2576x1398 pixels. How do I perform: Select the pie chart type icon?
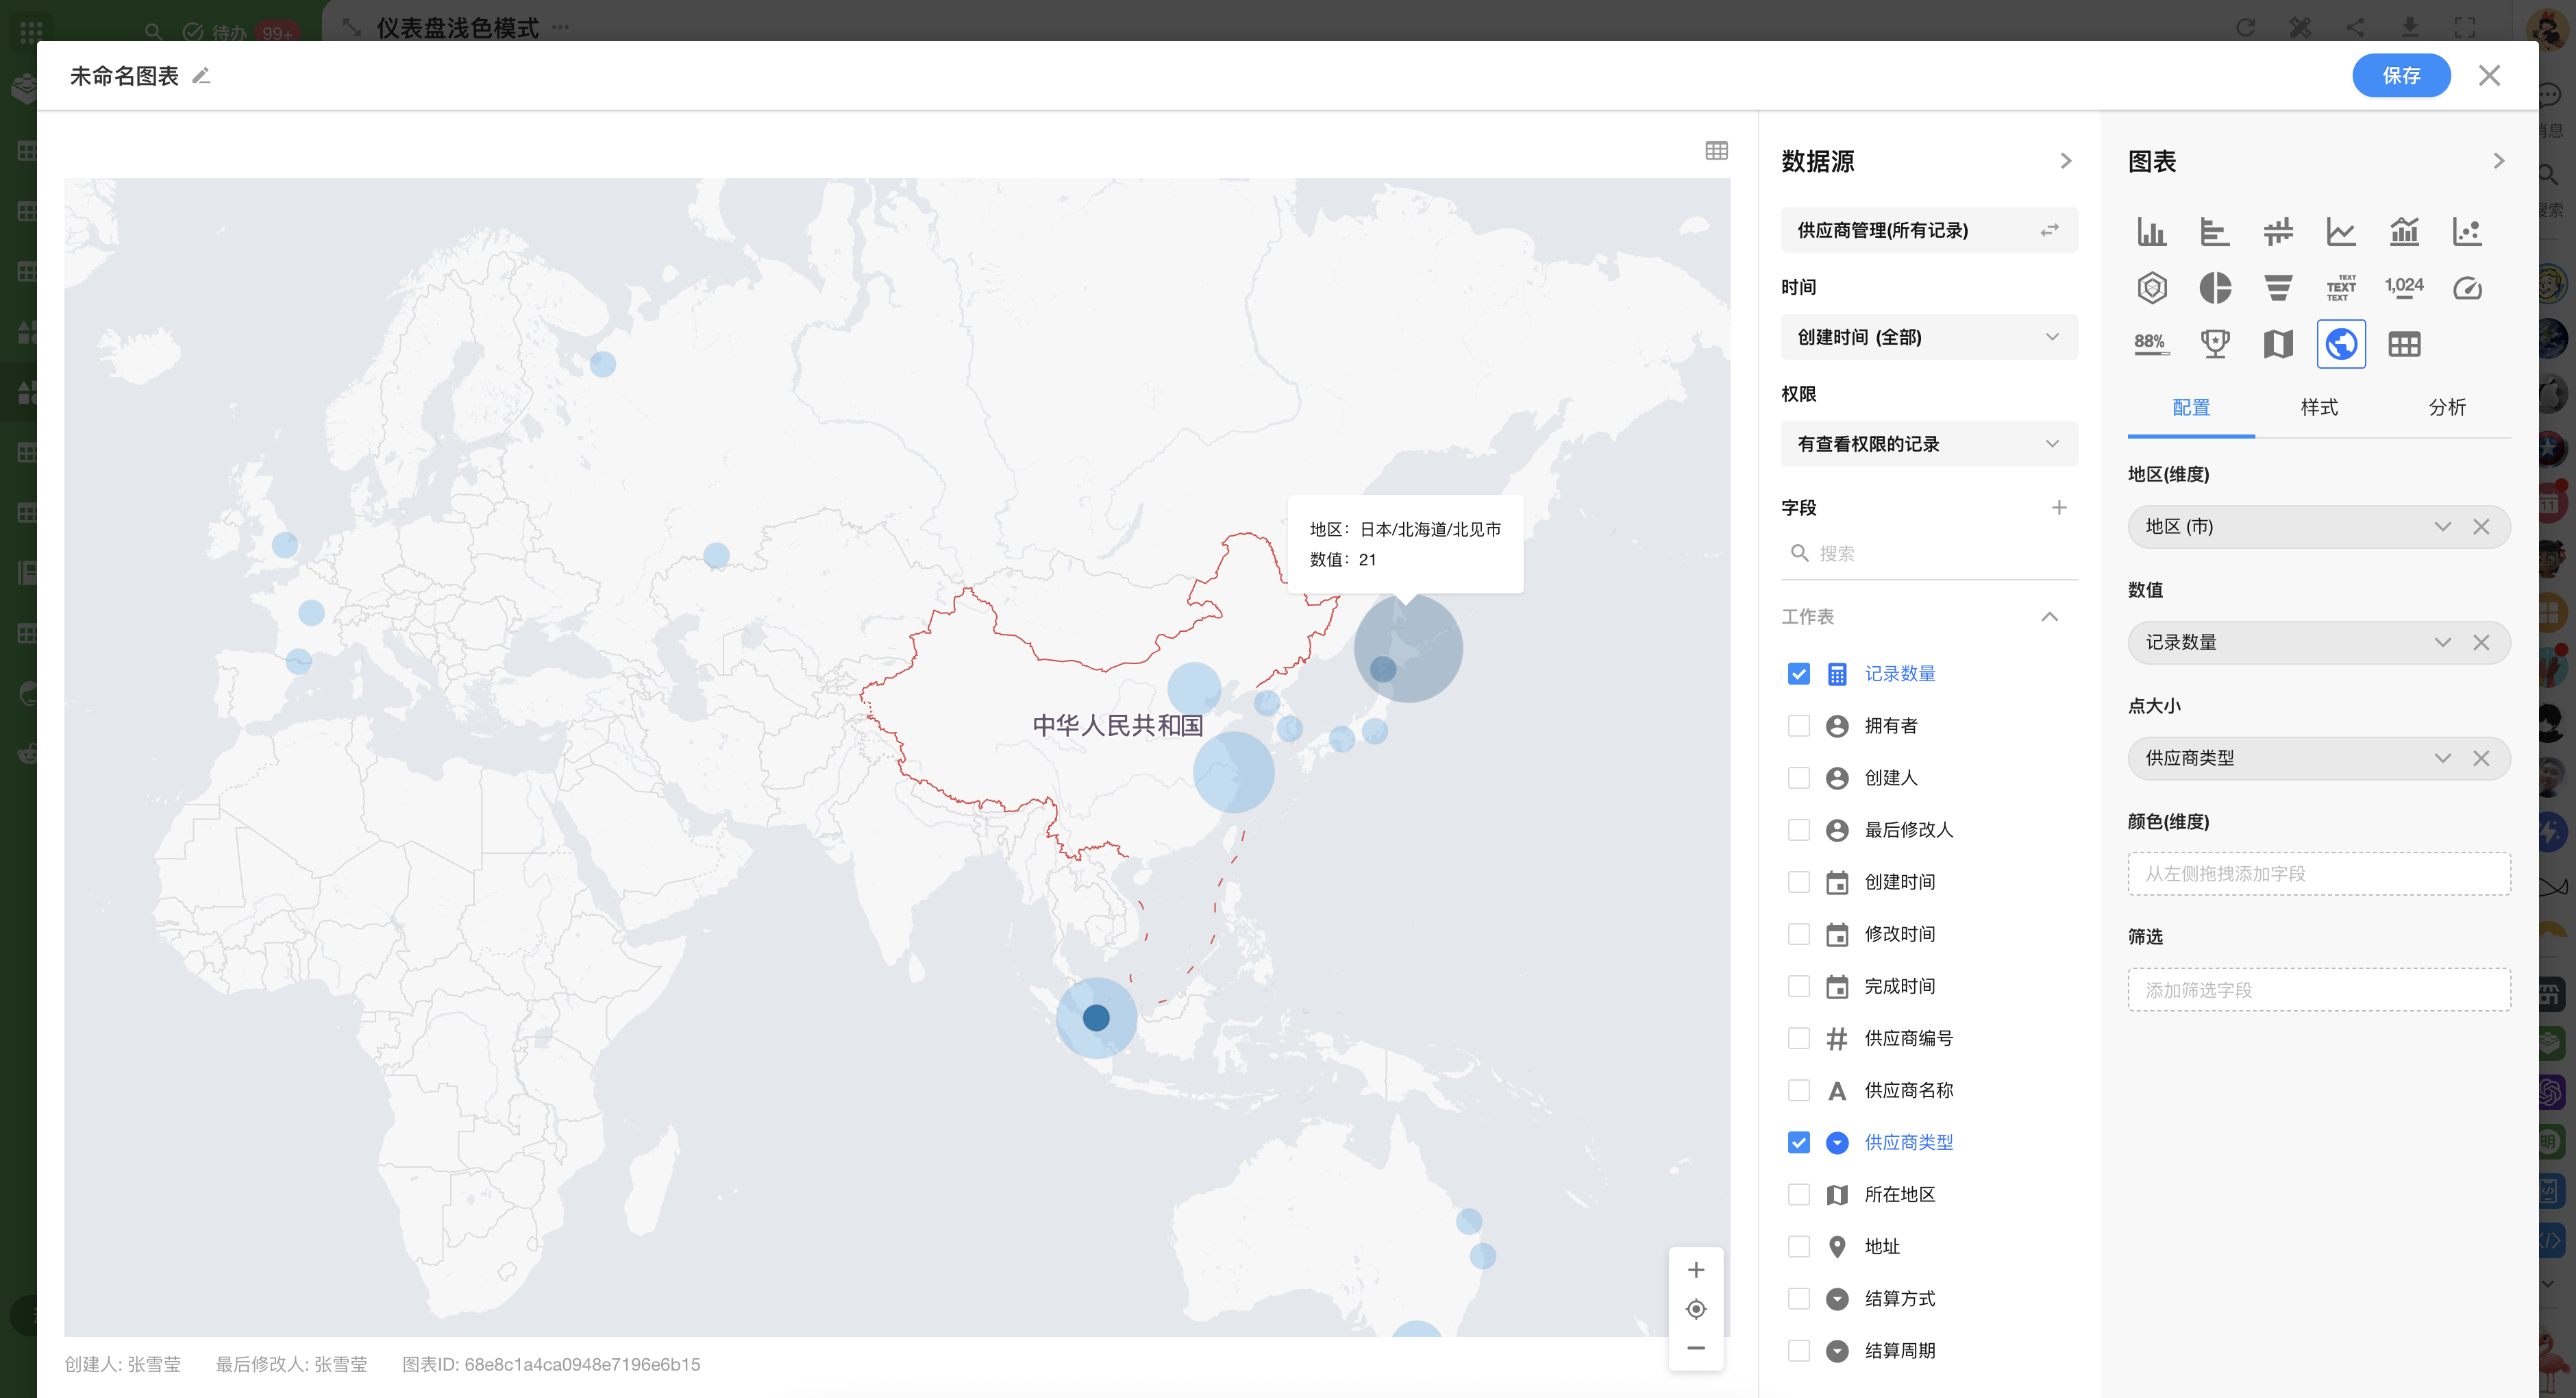2215,288
